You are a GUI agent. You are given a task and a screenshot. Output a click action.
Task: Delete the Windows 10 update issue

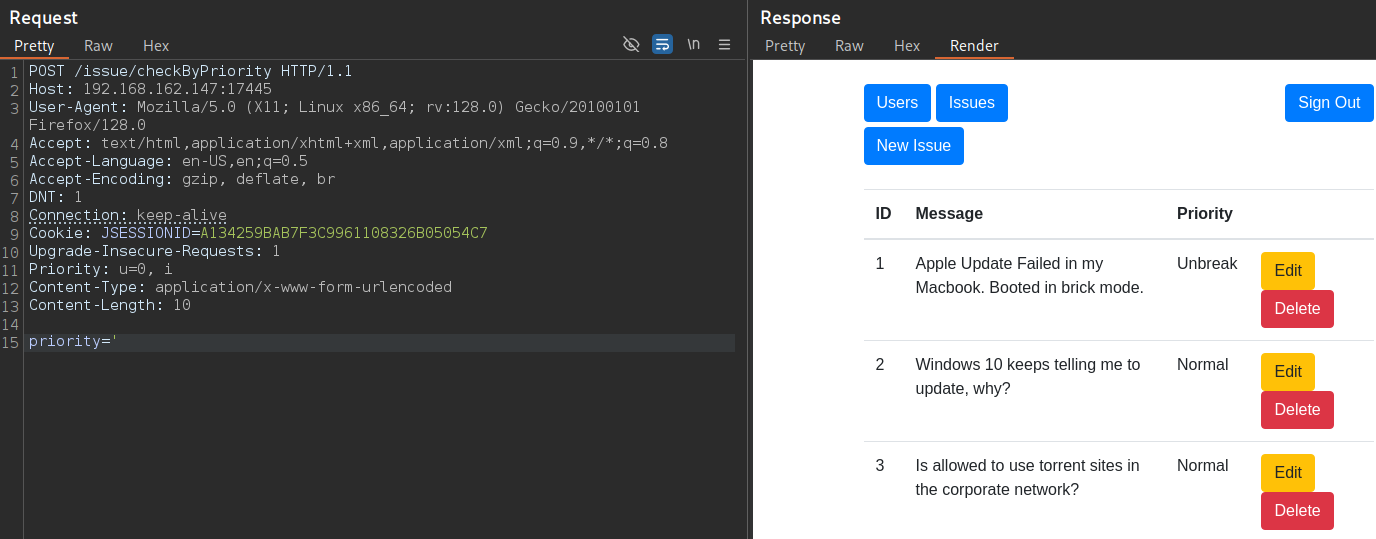pos(1297,410)
